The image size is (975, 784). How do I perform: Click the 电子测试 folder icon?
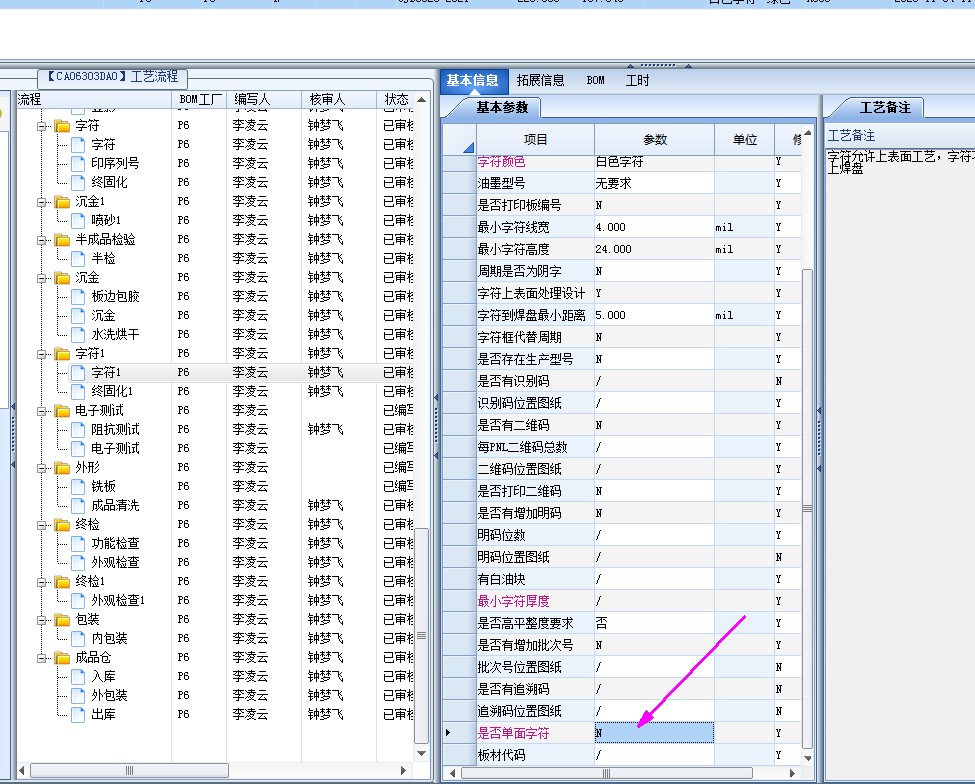(62, 410)
